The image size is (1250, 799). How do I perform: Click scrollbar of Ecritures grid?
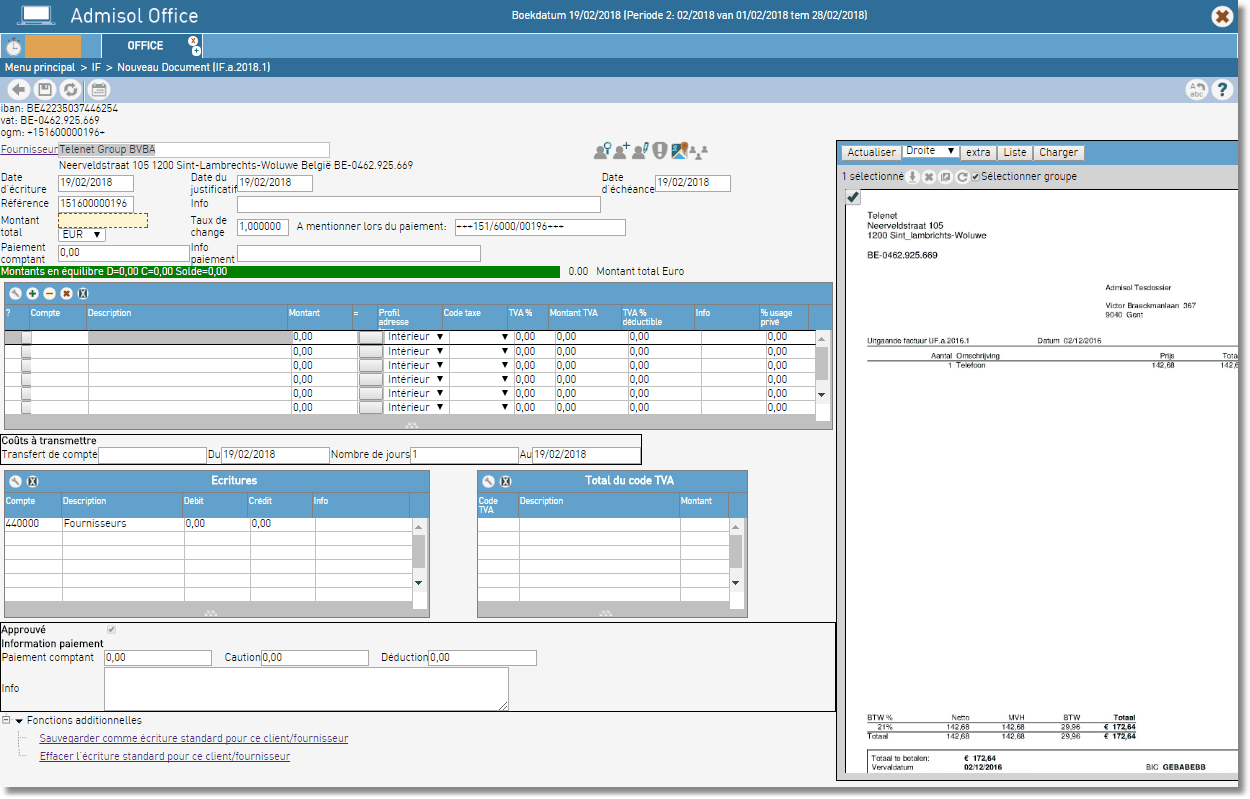click(x=419, y=554)
